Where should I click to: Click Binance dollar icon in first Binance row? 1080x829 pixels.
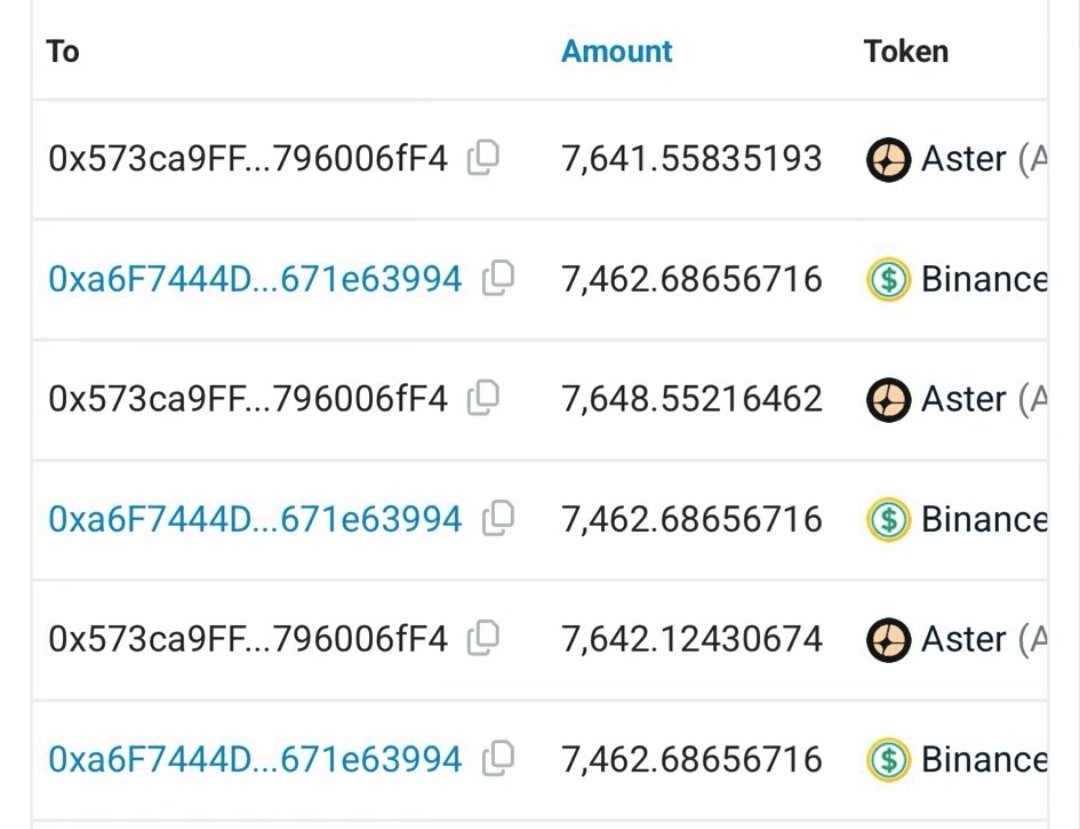click(888, 279)
